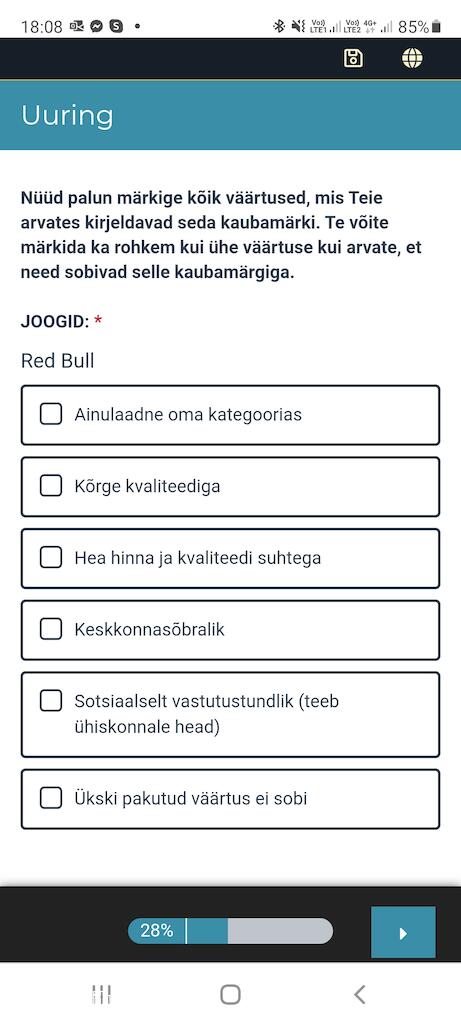Click the 28% progress bar

click(230, 931)
